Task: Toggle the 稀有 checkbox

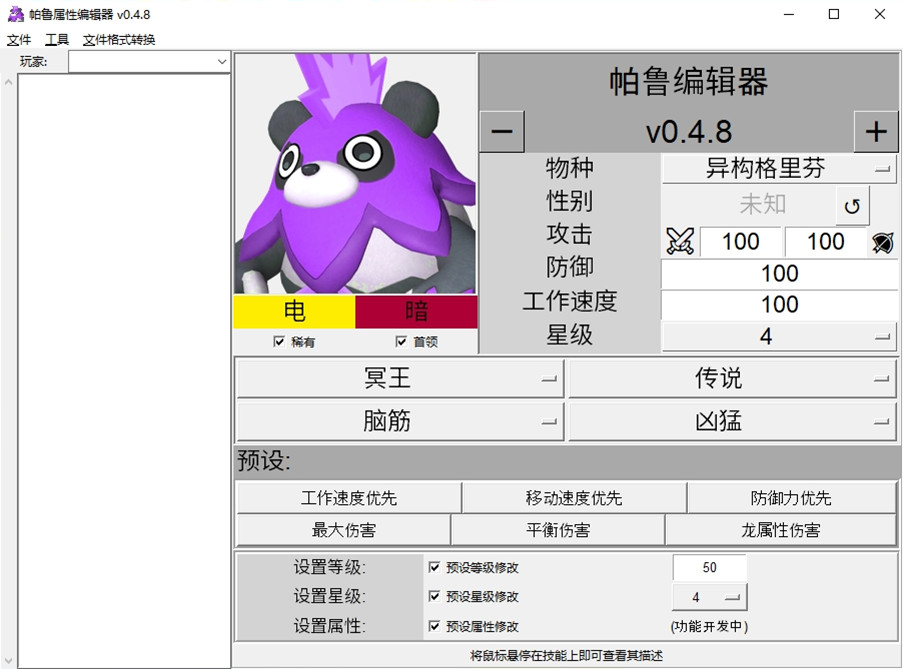Action: 279,342
